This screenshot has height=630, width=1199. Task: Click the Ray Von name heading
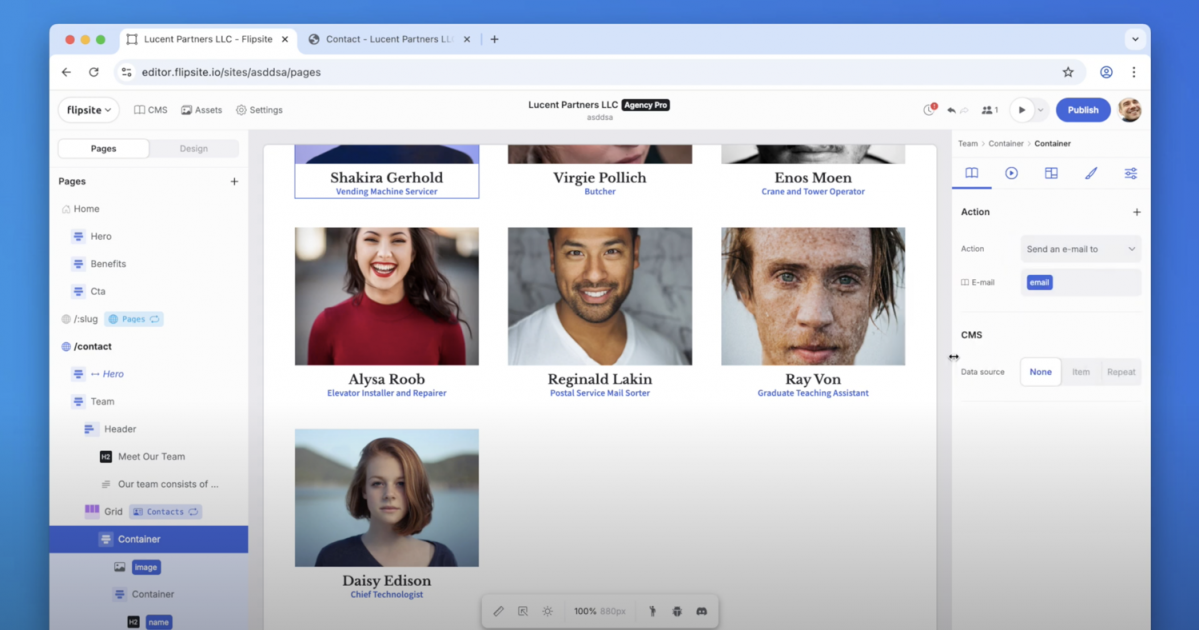click(x=813, y=379)
